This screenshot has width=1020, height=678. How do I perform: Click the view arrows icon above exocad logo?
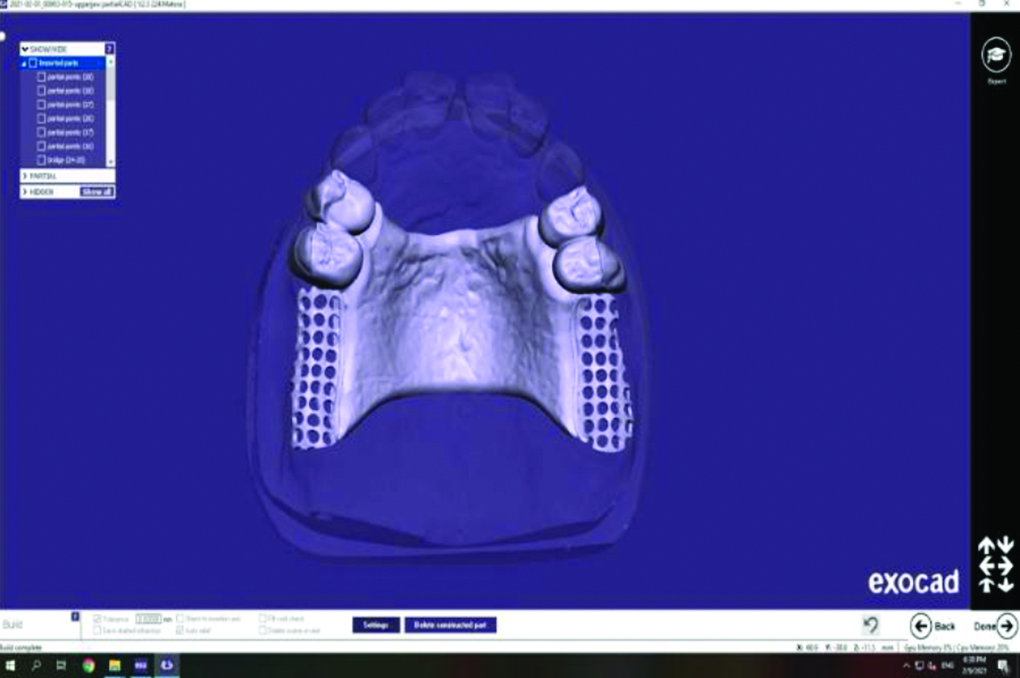coord(995,564)
